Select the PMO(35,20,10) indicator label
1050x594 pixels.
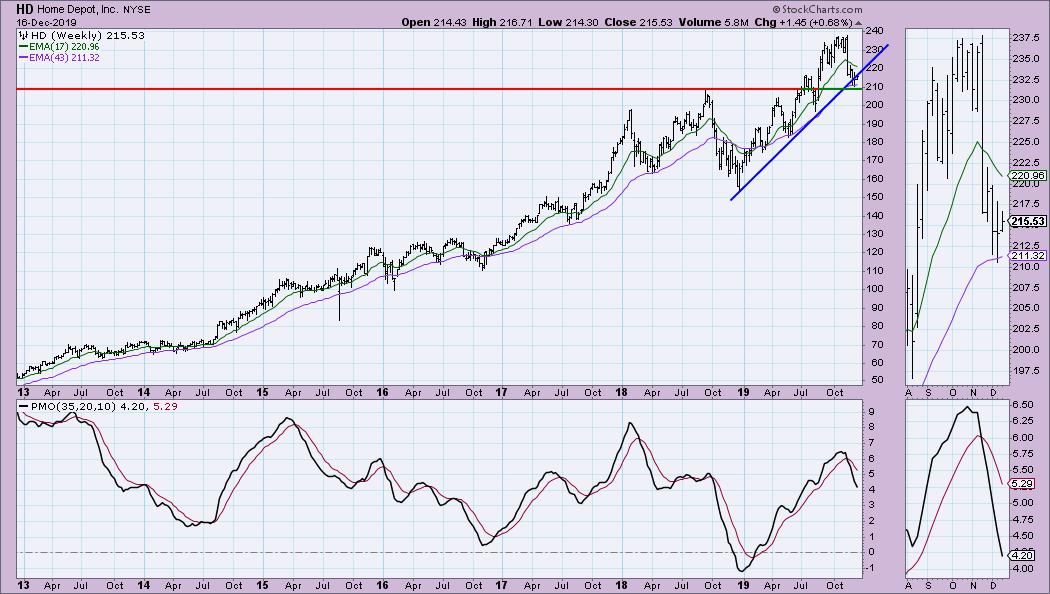[x=73, y=406]
